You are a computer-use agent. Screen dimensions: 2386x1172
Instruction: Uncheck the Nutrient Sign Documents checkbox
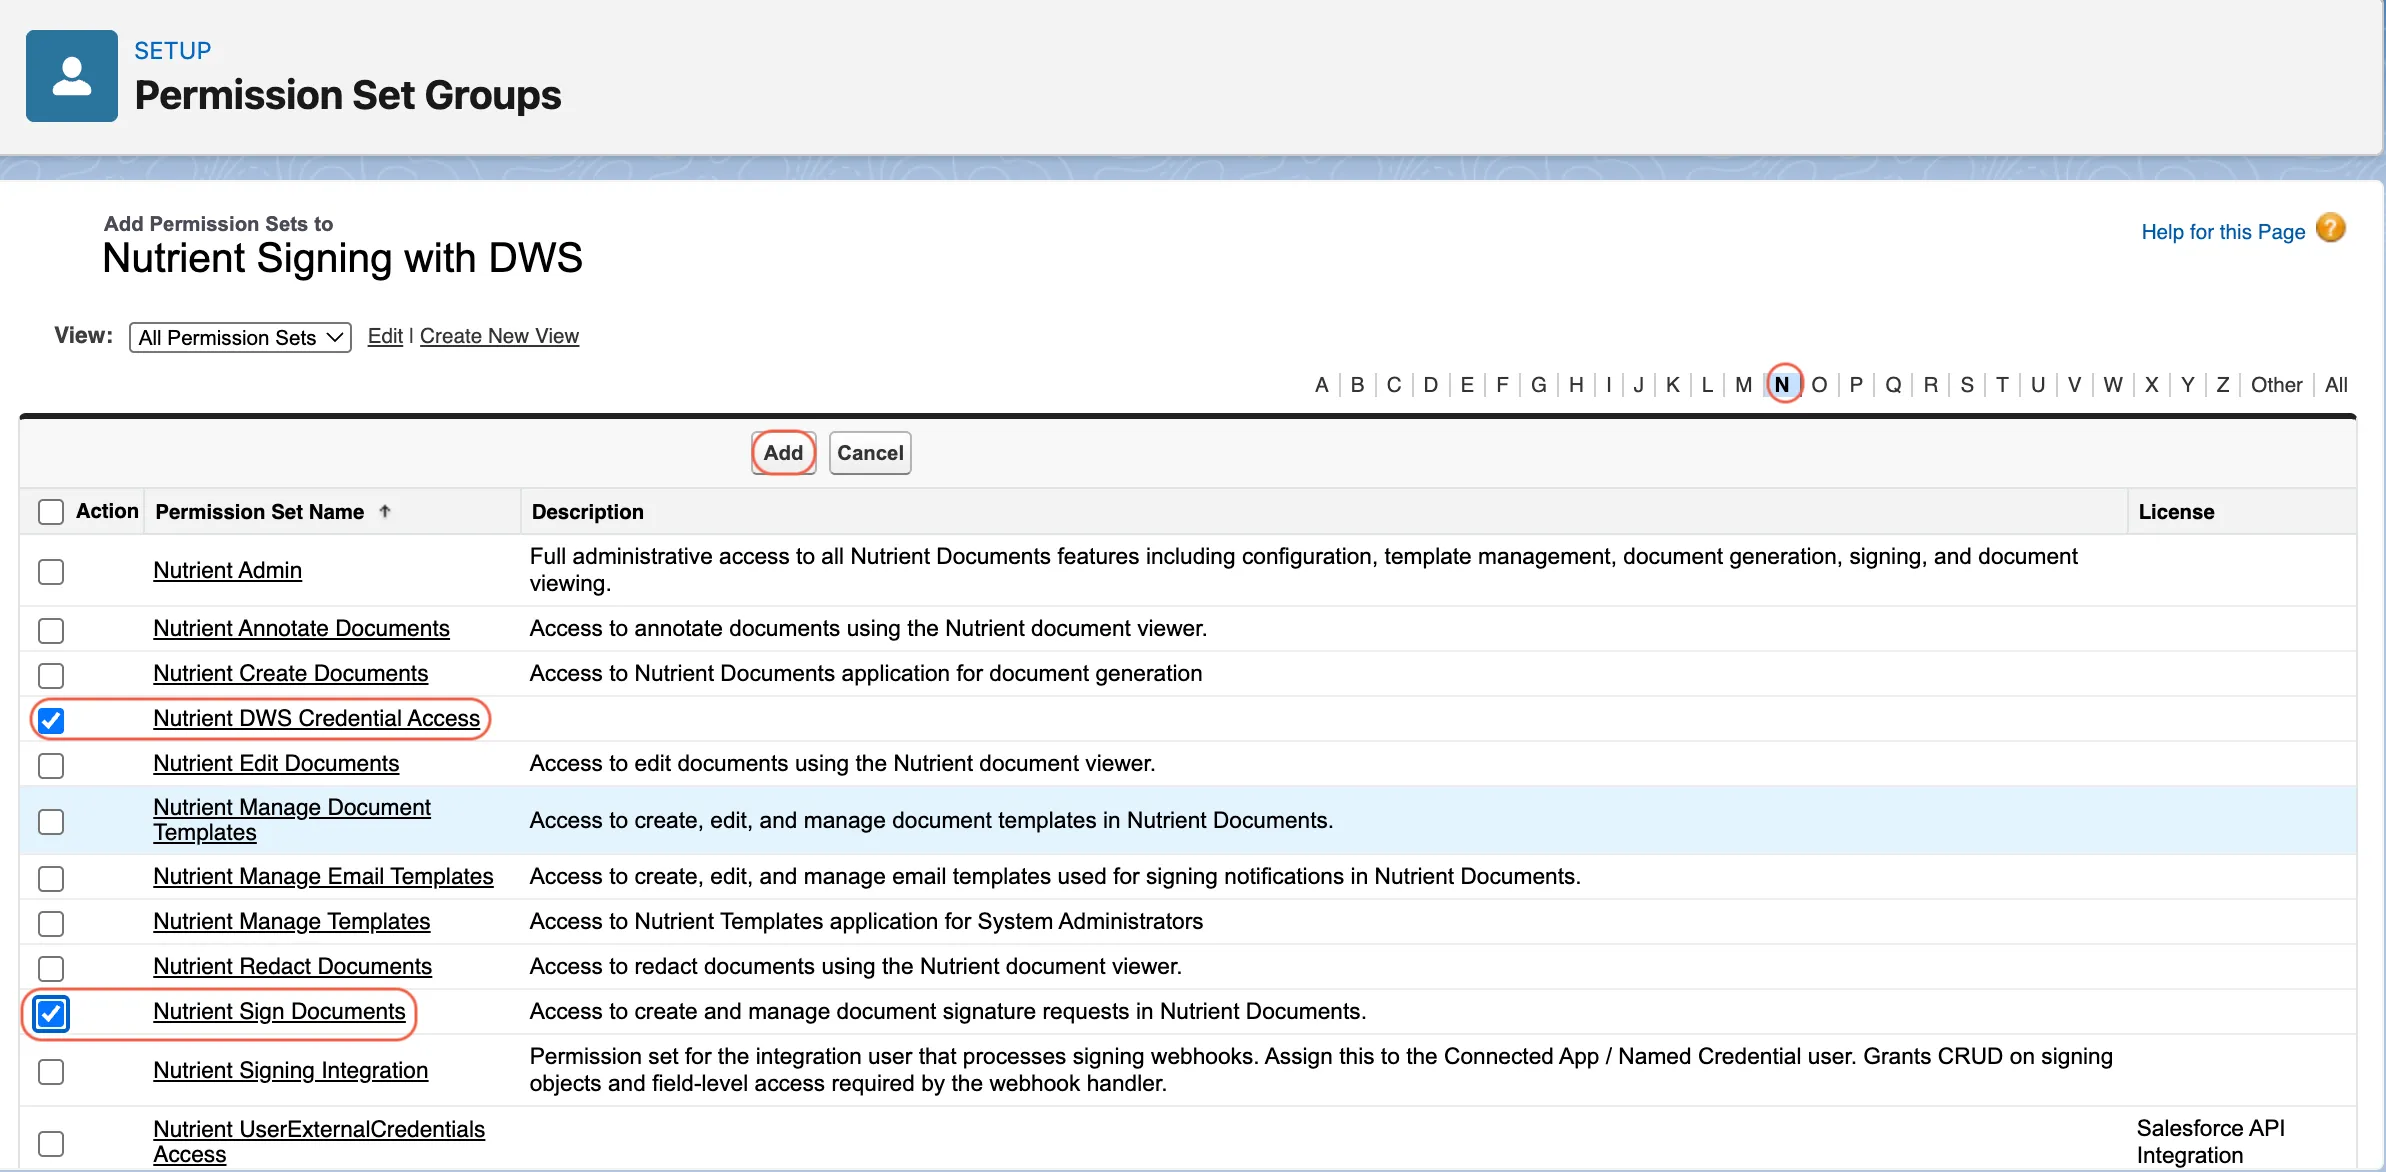(x=51, y=1013)
